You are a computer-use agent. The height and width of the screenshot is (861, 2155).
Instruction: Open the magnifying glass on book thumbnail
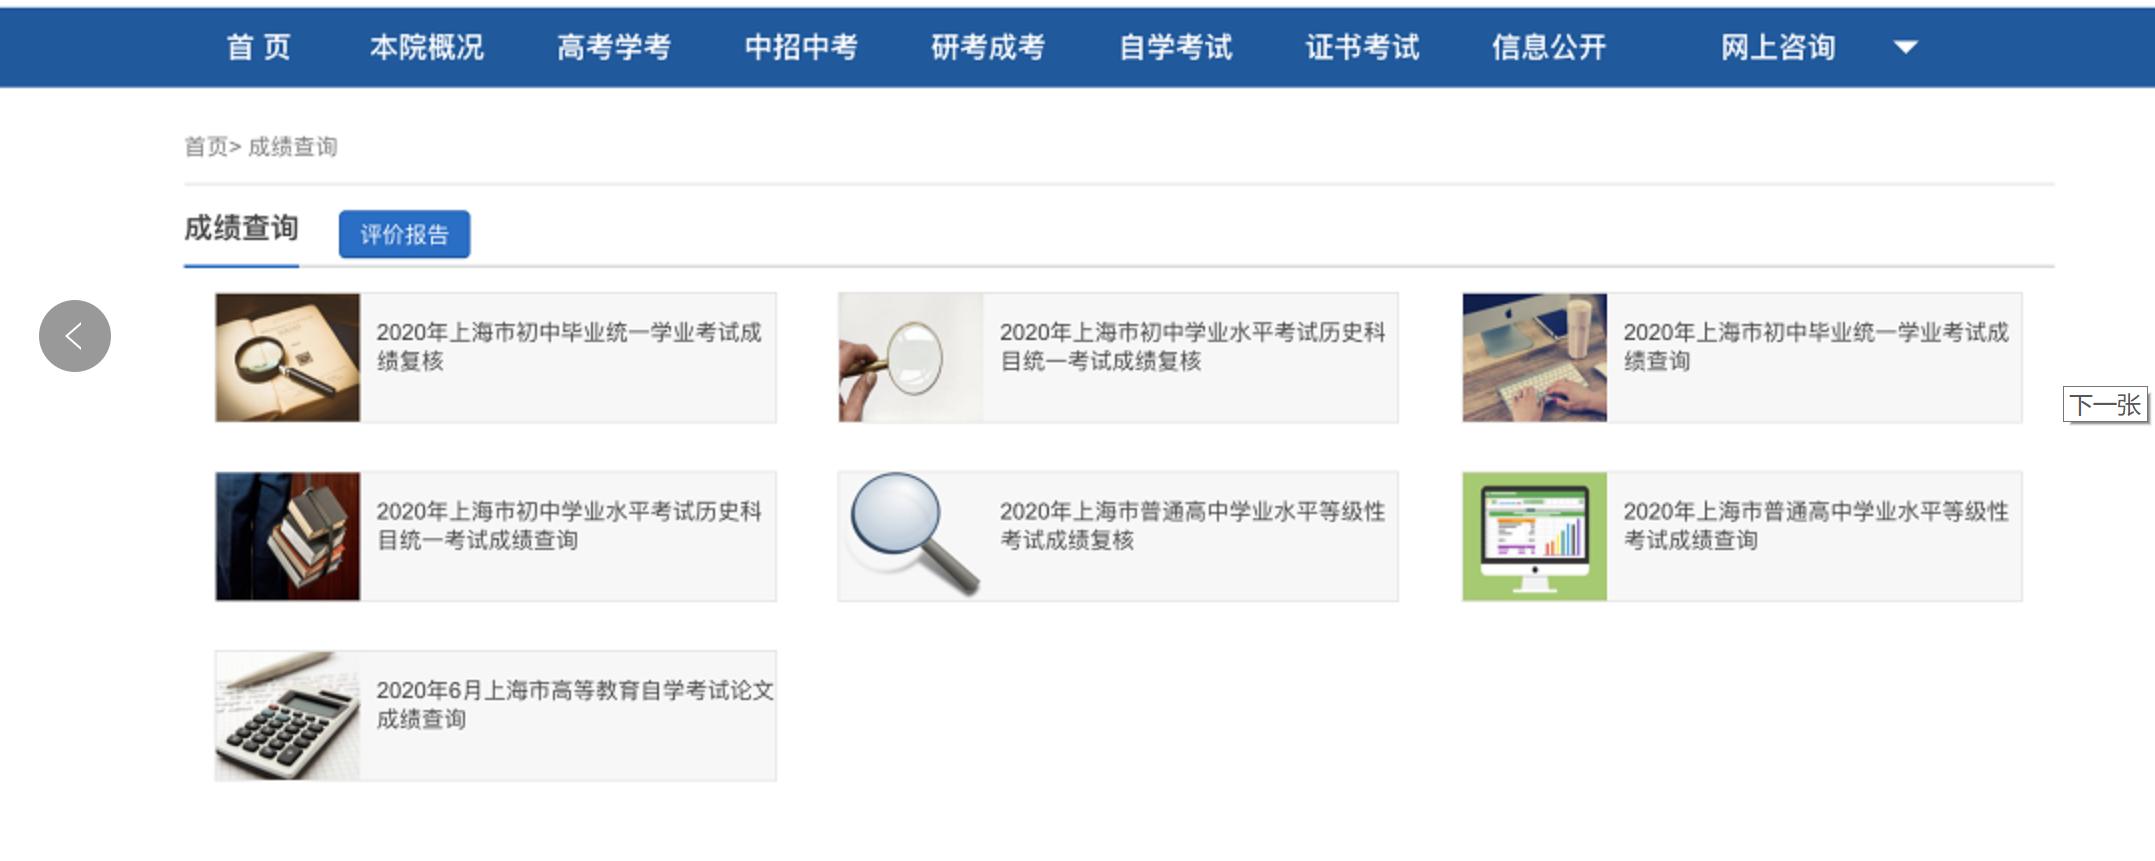click(288, 357)
